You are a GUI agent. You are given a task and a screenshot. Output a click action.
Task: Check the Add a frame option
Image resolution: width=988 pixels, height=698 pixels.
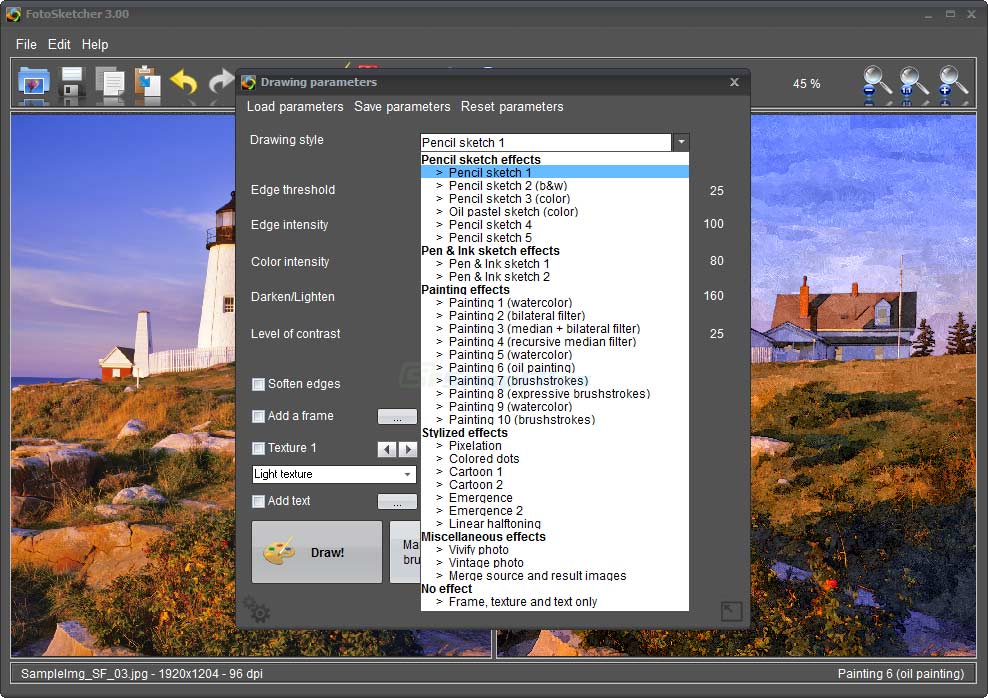coord(258,416)
